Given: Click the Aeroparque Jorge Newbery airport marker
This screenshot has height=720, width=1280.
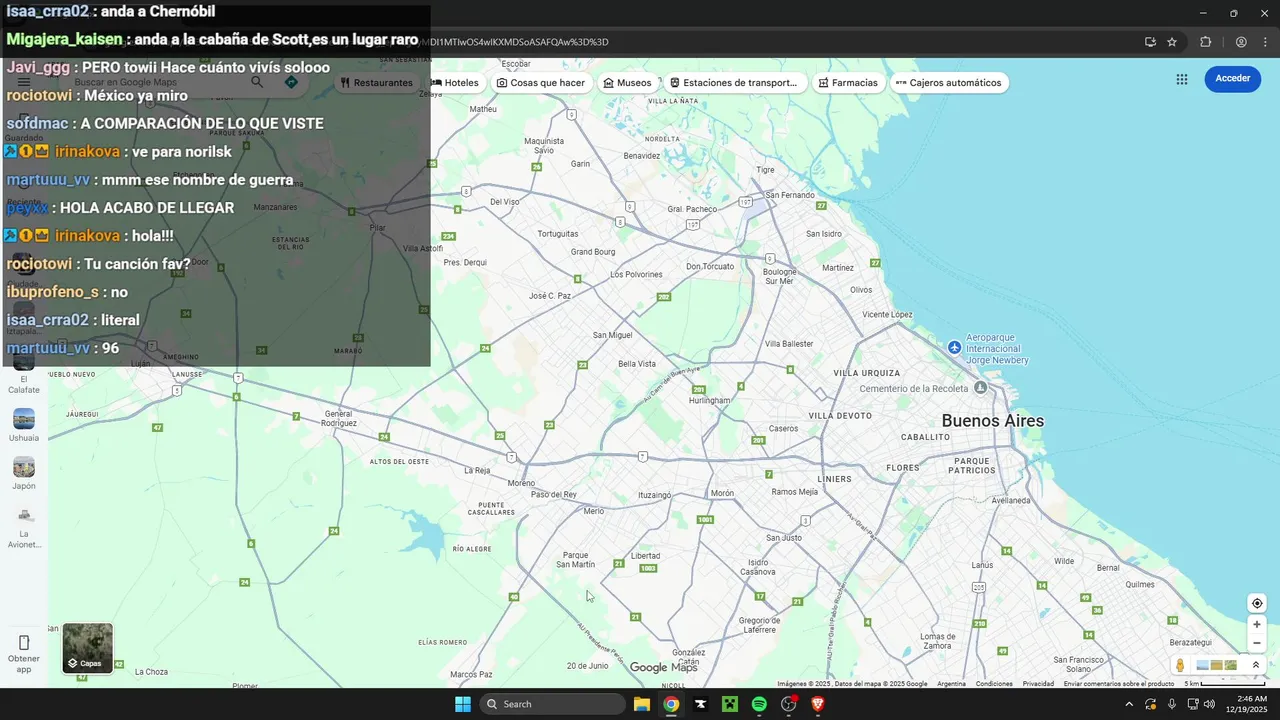Looking at the screenshot, I should pyautogui.click(x=955, y=347).
